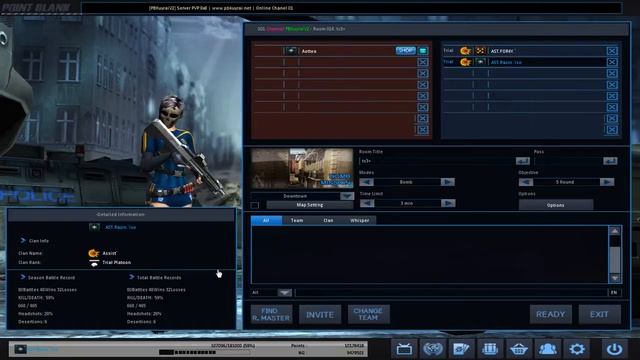
Task: Click the Room Title input field
Action: pyautogui.click(x=437, y=161)
